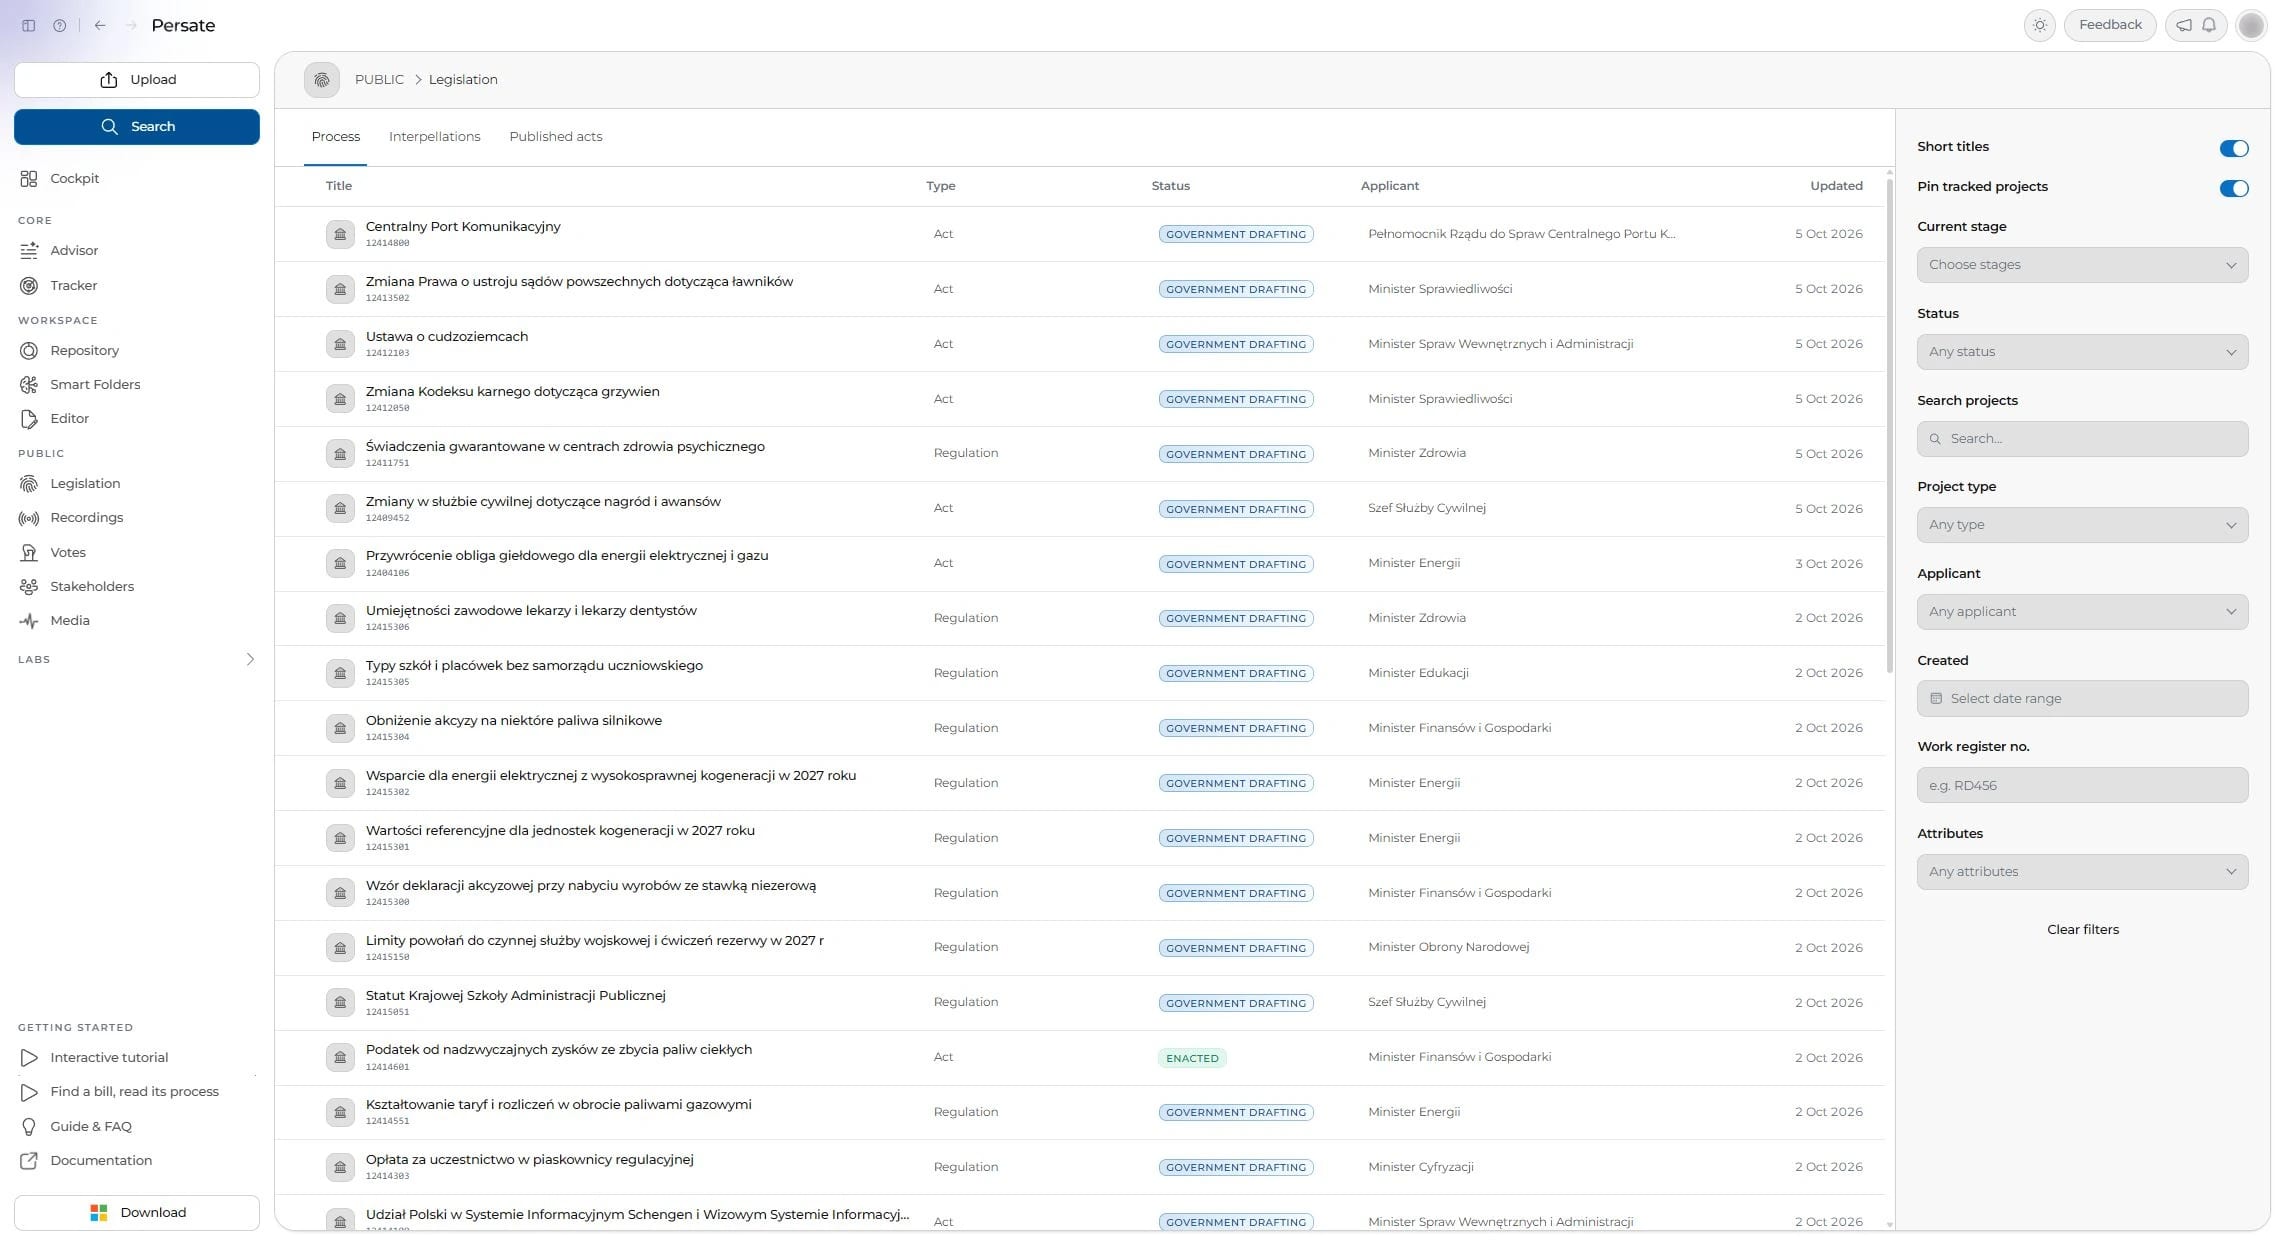Viewport: 2293px width, 1253px height.
Task: Open the Attributes filter dropdown
Action: tap(2082, 872)
